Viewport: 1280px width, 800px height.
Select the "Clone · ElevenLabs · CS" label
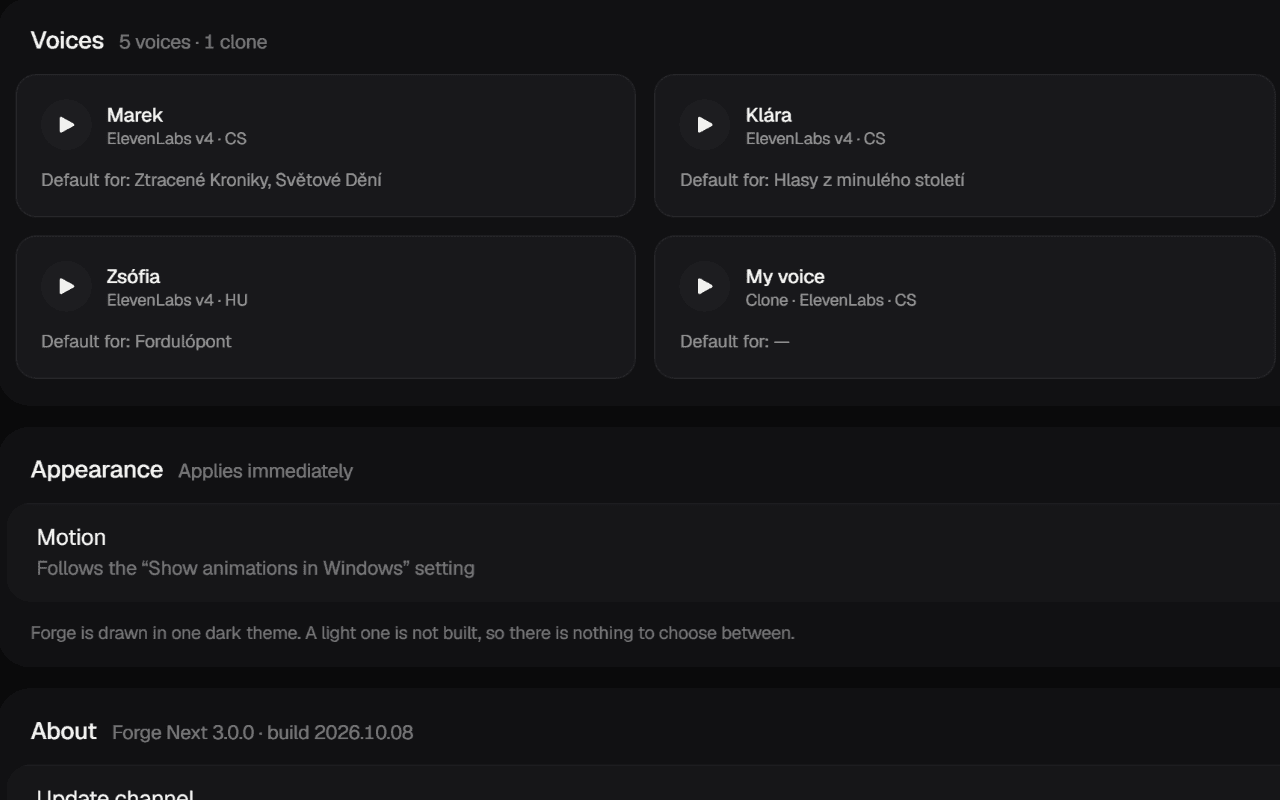[831, 300]
